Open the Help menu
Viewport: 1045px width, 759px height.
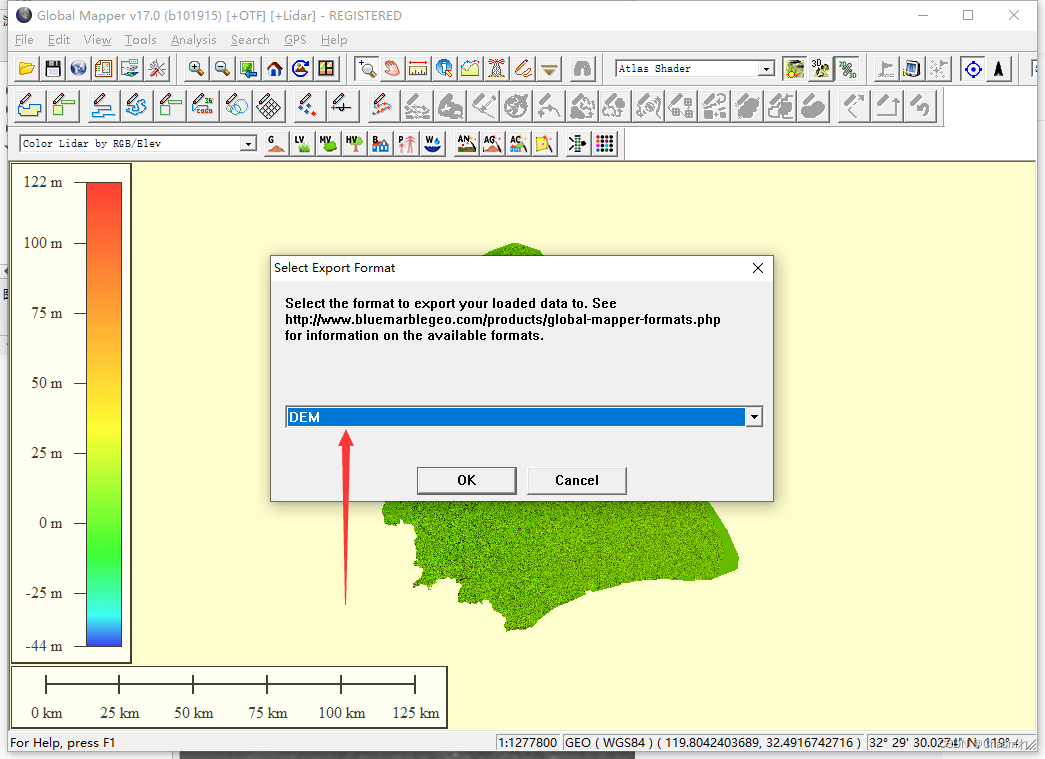tap(334, 40)
